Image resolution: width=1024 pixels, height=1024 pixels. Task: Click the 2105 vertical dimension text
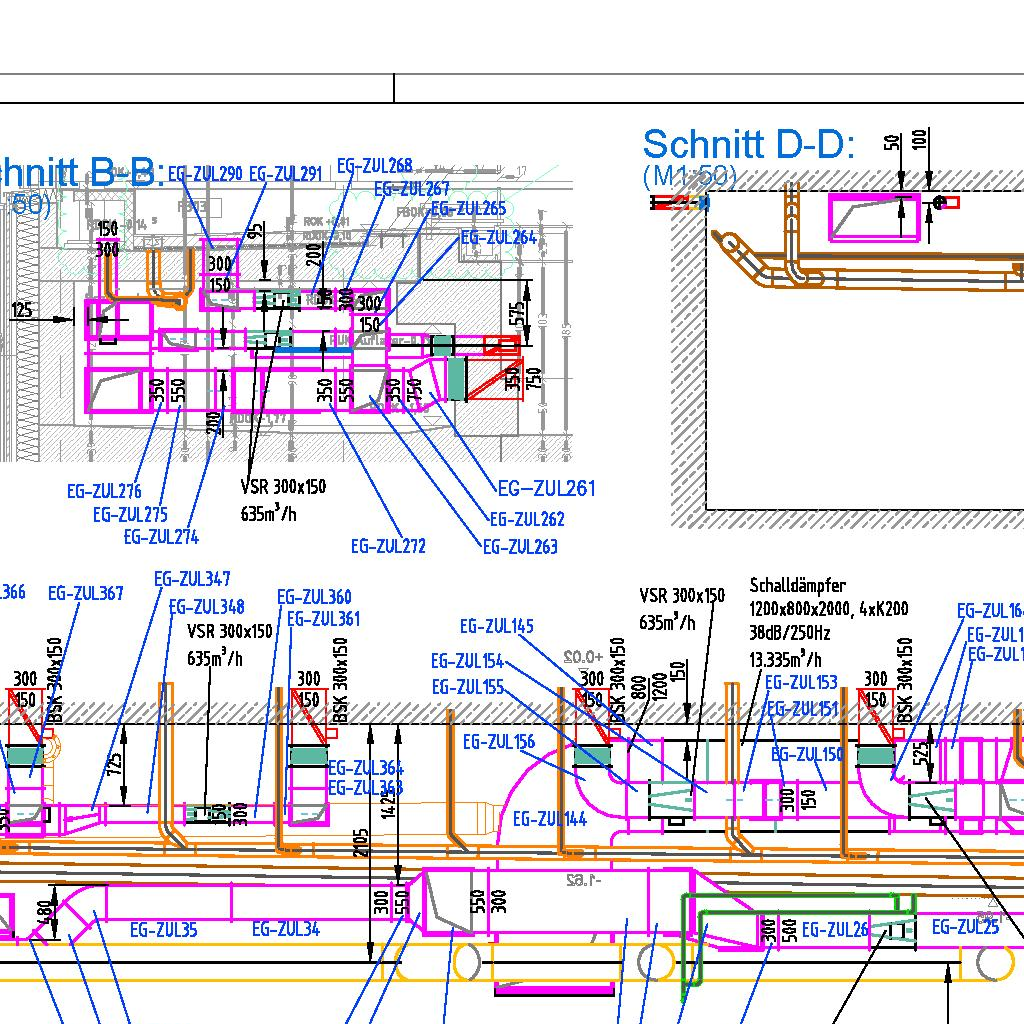[362, 849]
